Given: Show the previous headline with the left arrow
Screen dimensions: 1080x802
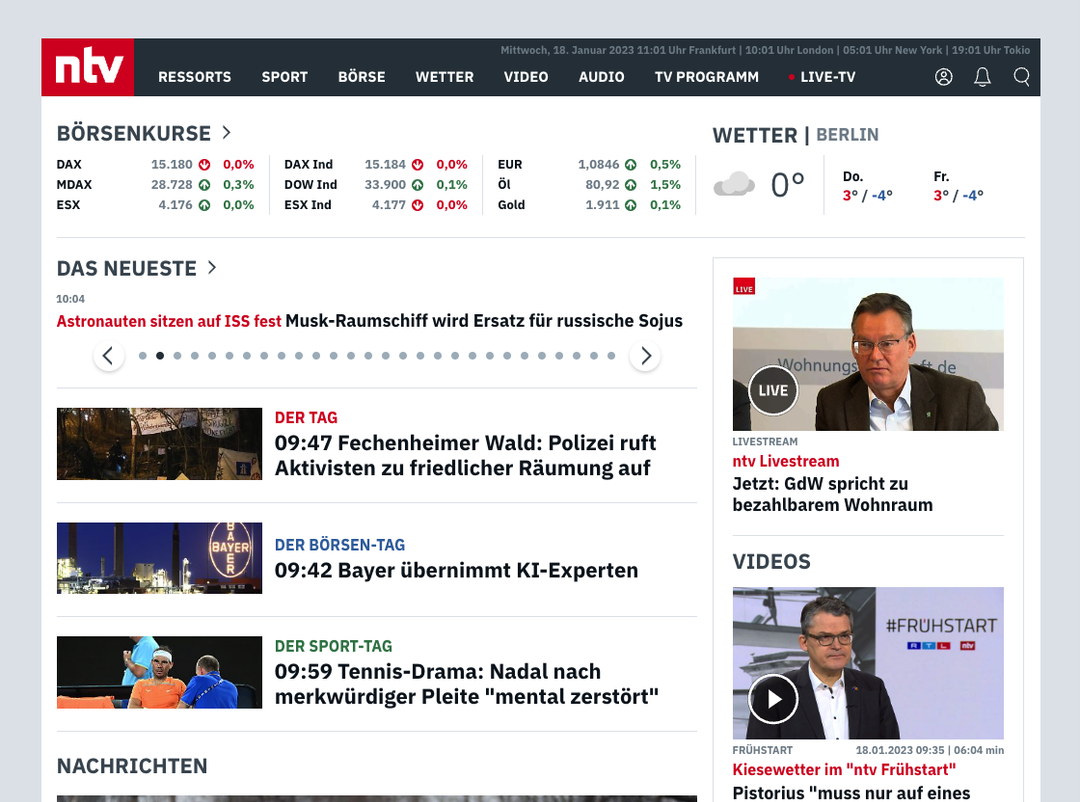Looking at the screenshot, I should pyautogui.click(x=108, y=356).
